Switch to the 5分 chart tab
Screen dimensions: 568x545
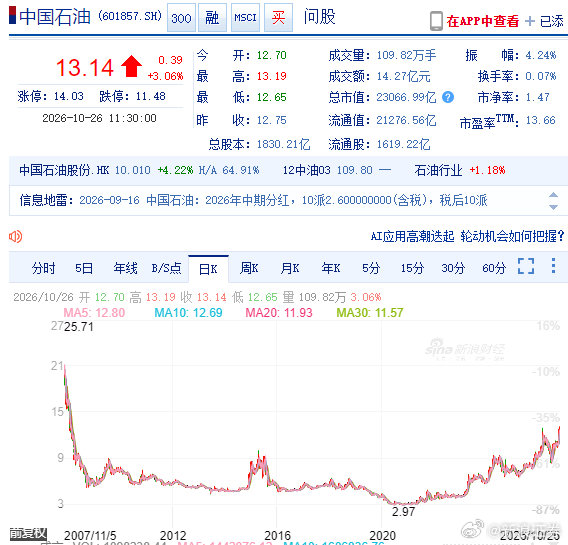coord(371,268)
